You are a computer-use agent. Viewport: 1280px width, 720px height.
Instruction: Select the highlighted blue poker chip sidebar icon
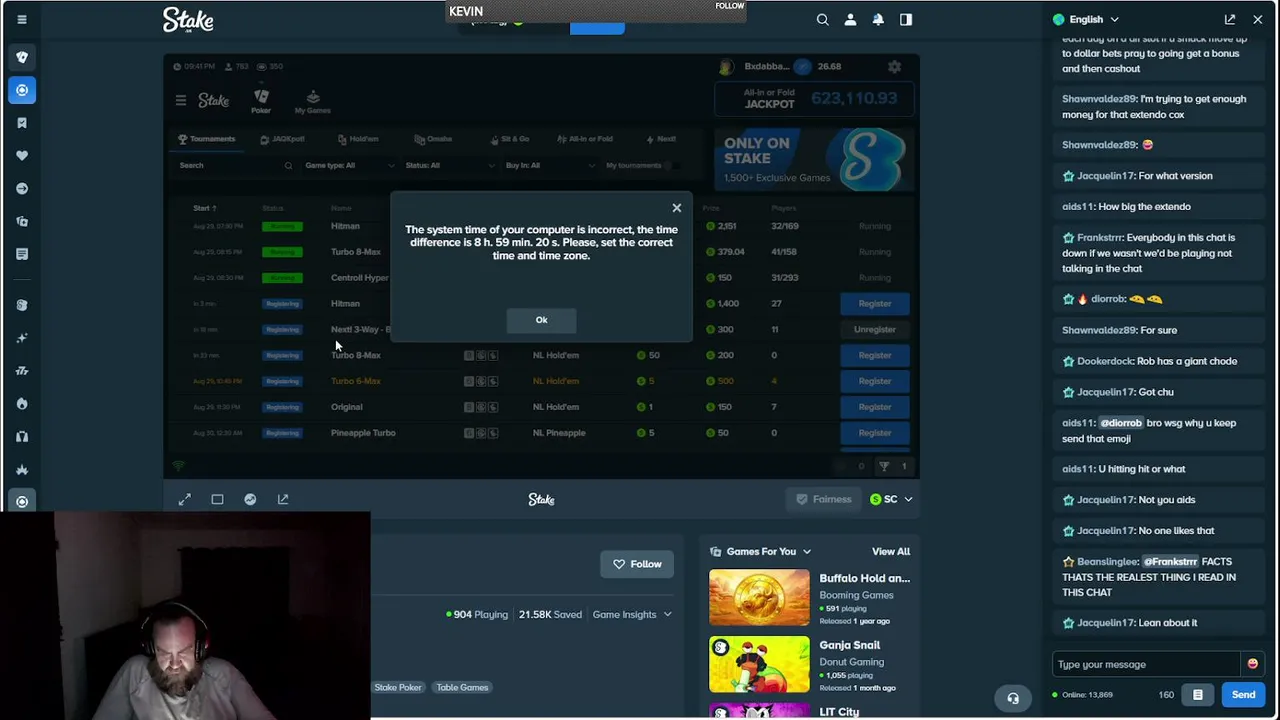click(x=22, y=90)
